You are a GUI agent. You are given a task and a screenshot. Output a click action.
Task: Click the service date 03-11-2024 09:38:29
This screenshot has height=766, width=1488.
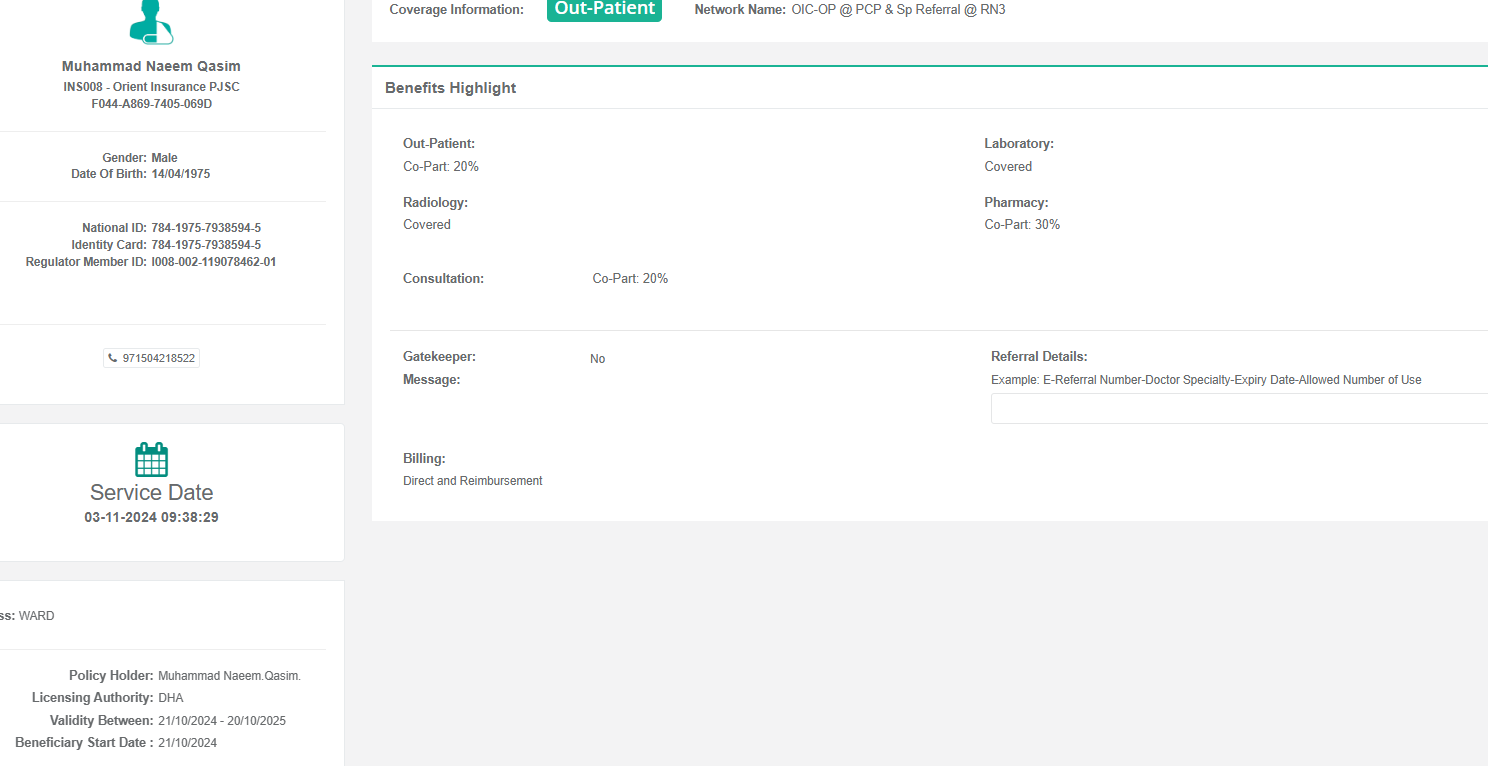(x=151, y=518)
